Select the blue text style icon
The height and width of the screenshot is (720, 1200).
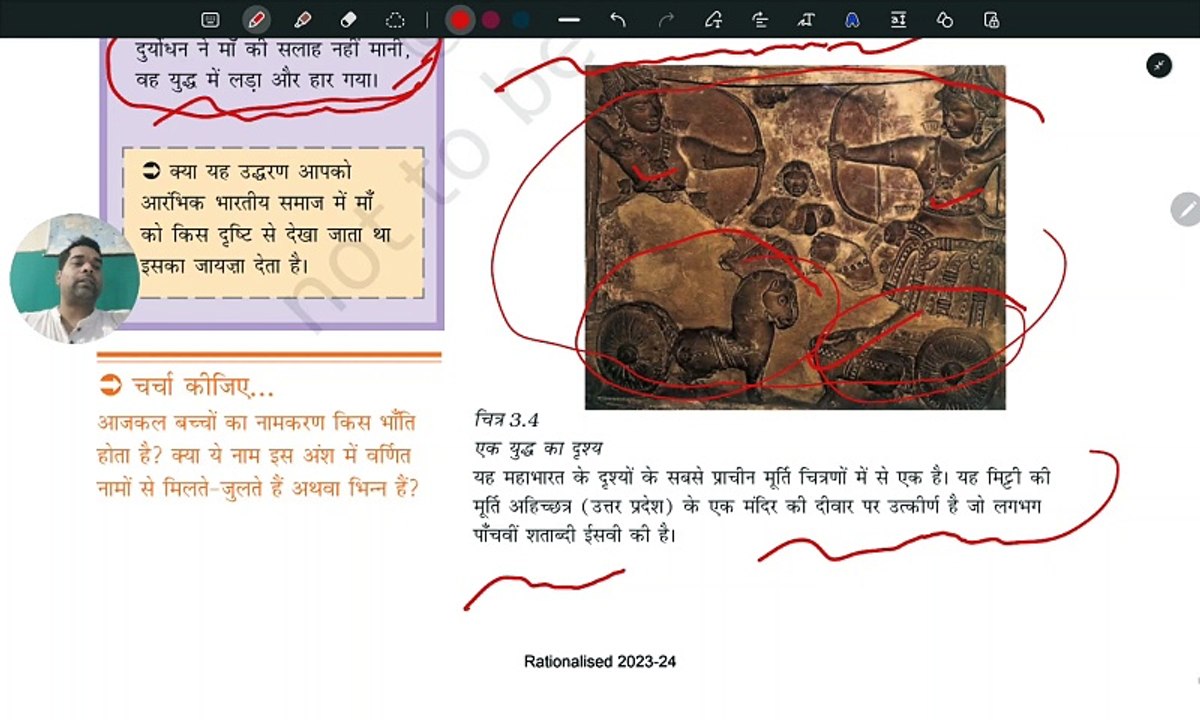tap(852, 19)
